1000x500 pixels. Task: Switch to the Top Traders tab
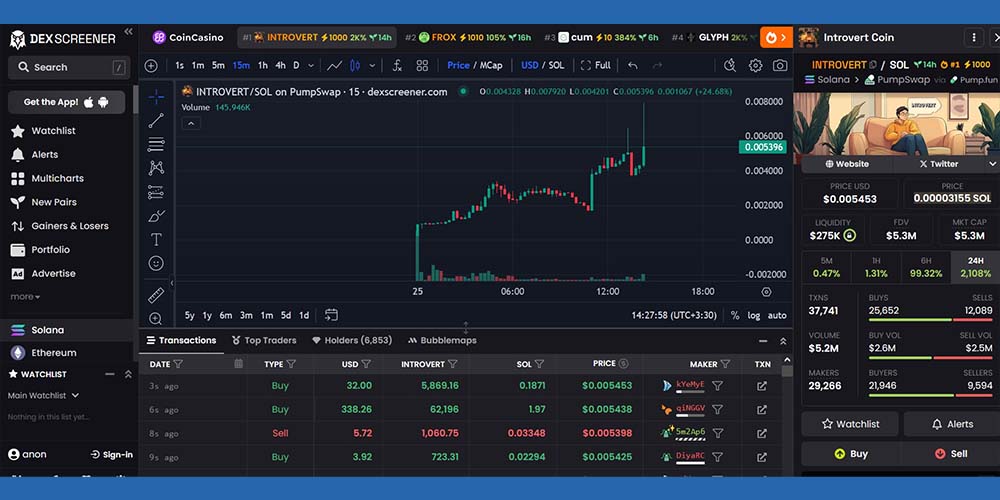pos(263,340)
